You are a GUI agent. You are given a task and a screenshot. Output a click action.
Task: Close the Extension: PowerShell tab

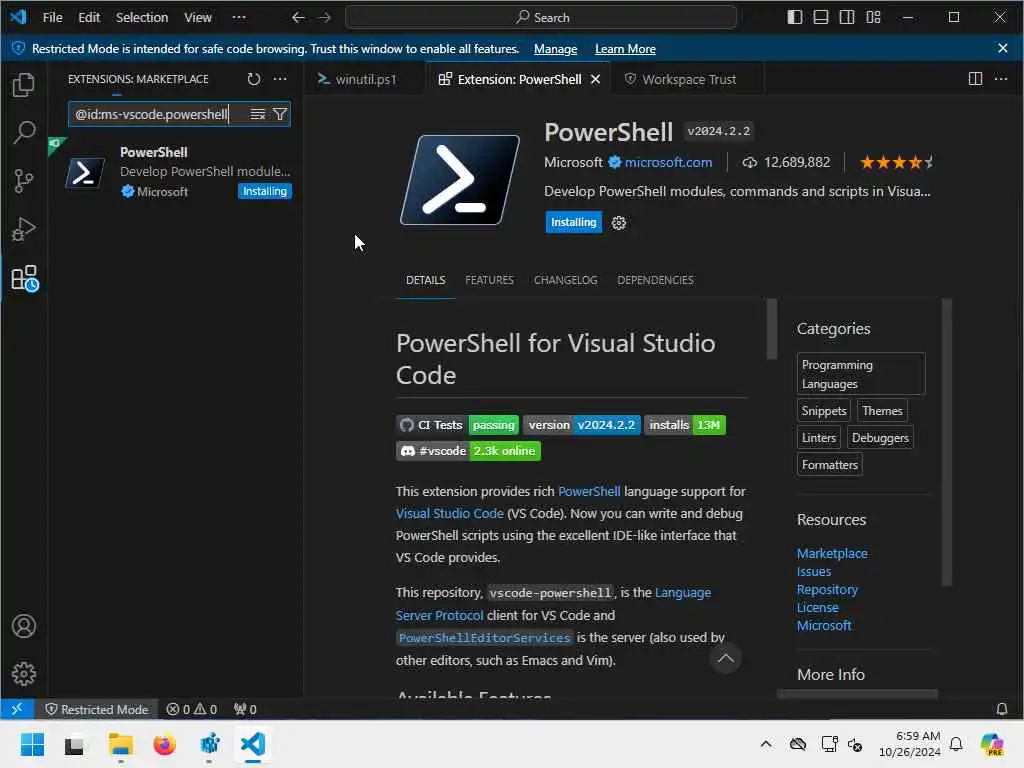click(595, 79)
